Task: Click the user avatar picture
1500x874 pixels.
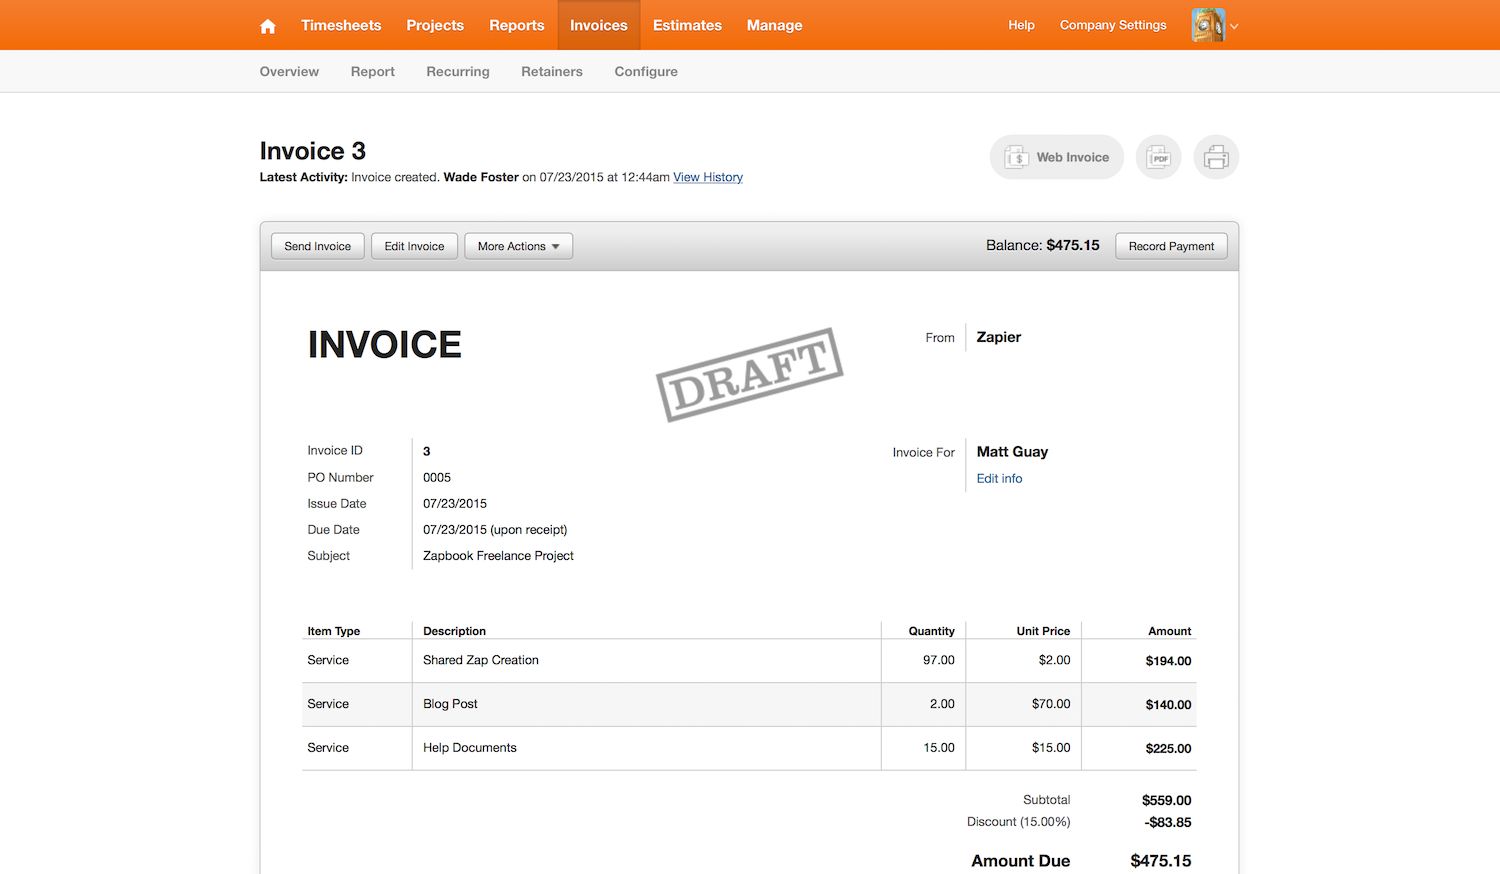Action: tap(1208, 25)
